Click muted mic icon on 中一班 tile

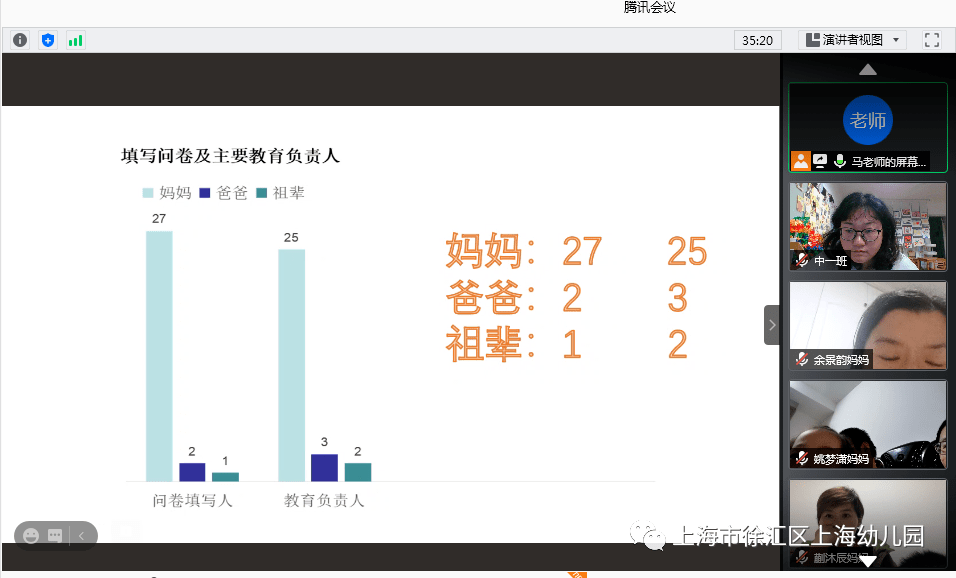pos(802,260)
